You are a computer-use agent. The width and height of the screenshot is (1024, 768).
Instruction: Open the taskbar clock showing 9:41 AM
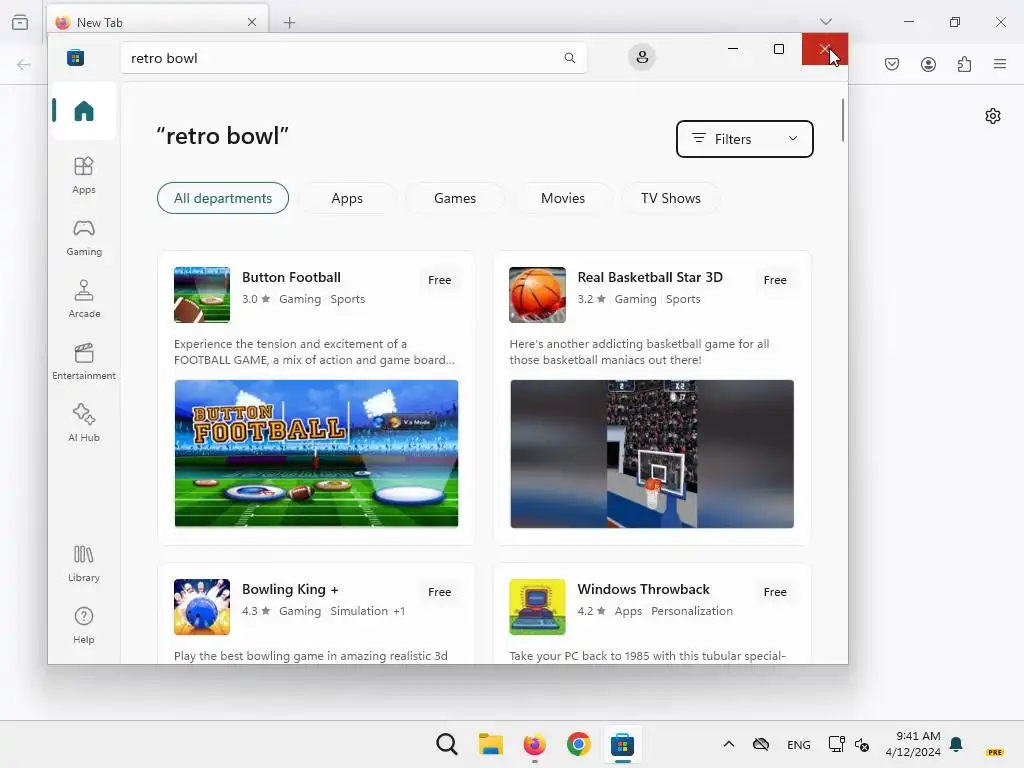click(913, 744)
